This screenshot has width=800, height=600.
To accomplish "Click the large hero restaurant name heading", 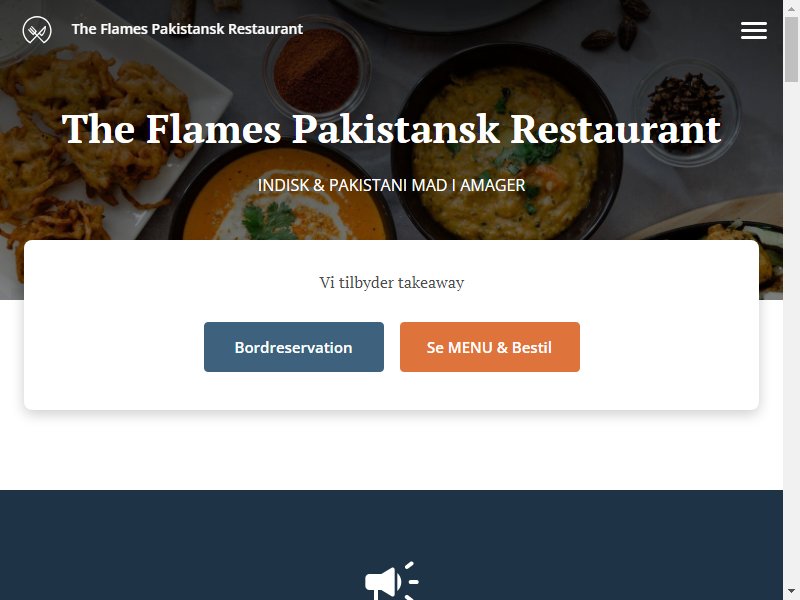I will pyautogui.click(x=391, y=129).
